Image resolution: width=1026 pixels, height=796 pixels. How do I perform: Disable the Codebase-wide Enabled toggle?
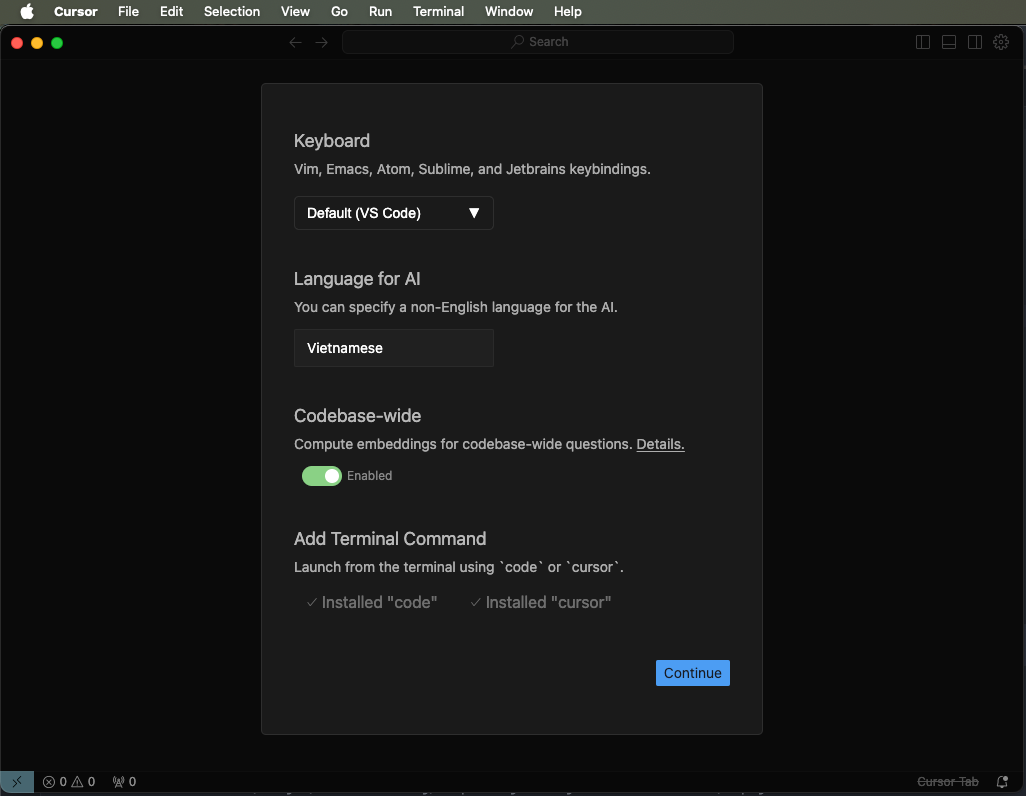coord(321,476)
